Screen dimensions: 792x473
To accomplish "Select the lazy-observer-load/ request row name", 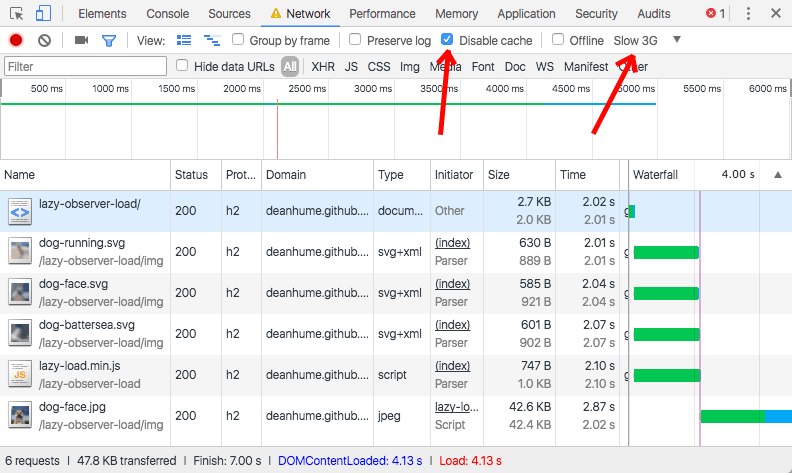I will coord(90,204).
